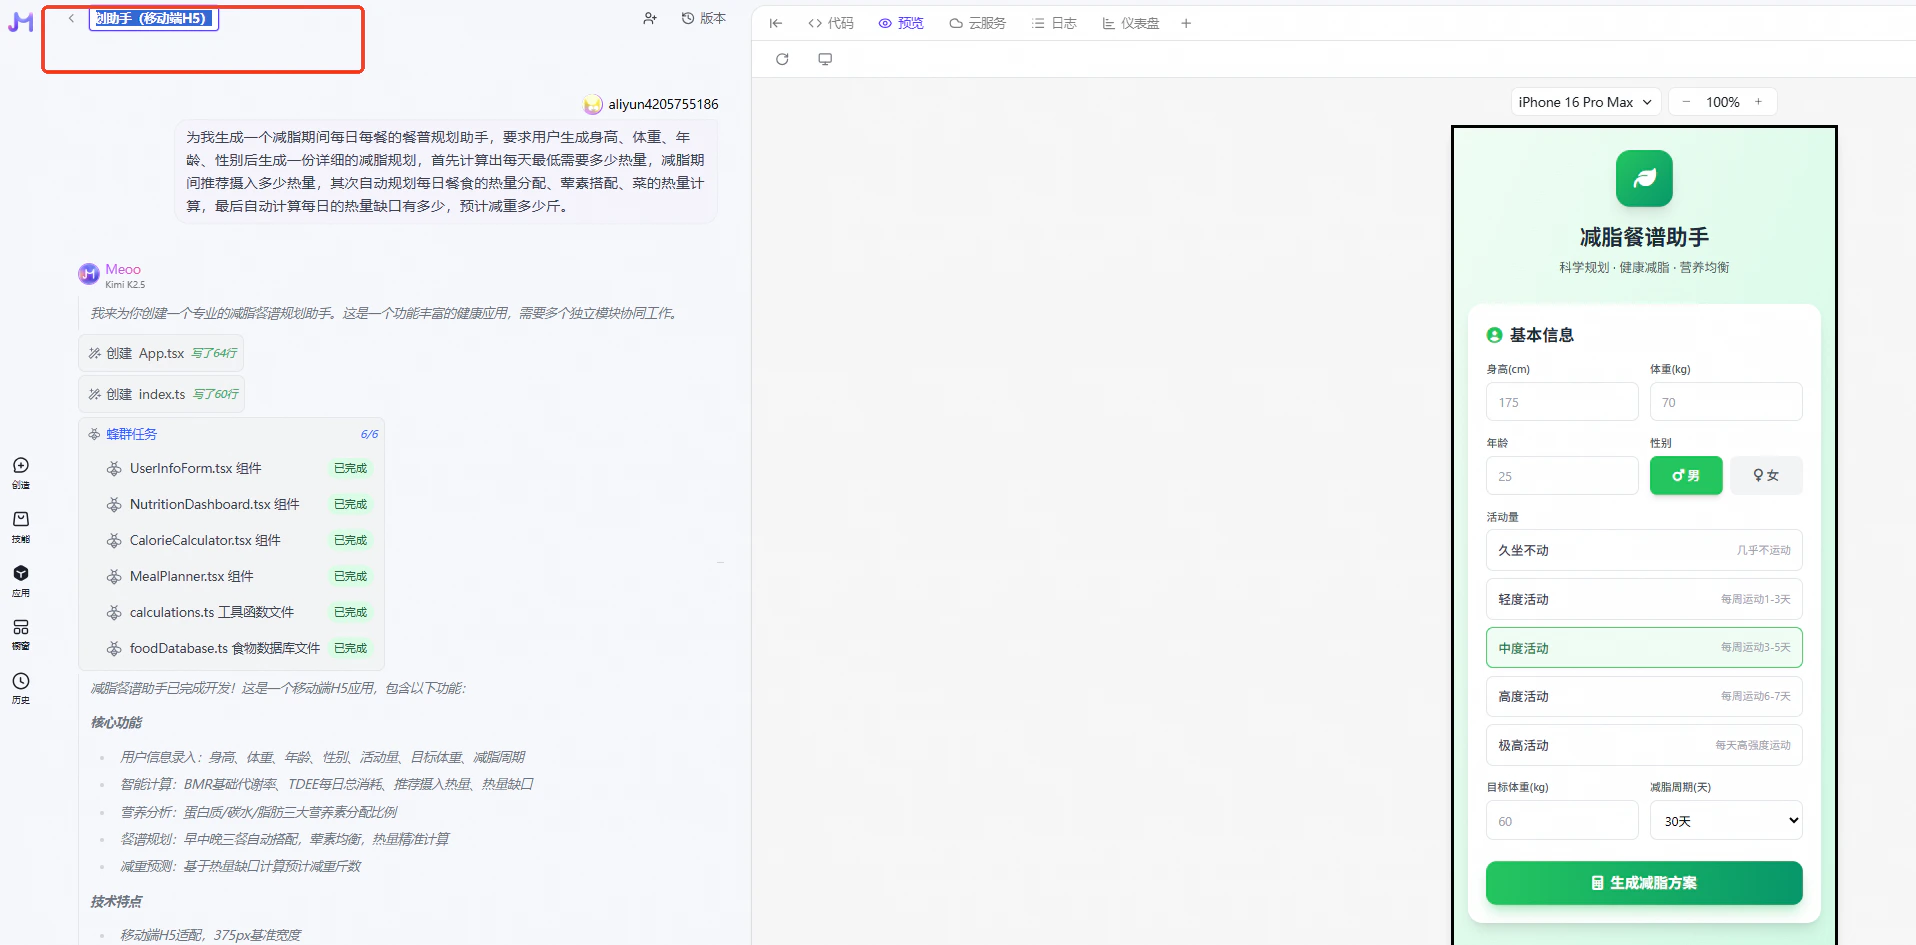Increase zoom with the plus button
This screenshot has width=1916, height=945.
pos(1758,102)
